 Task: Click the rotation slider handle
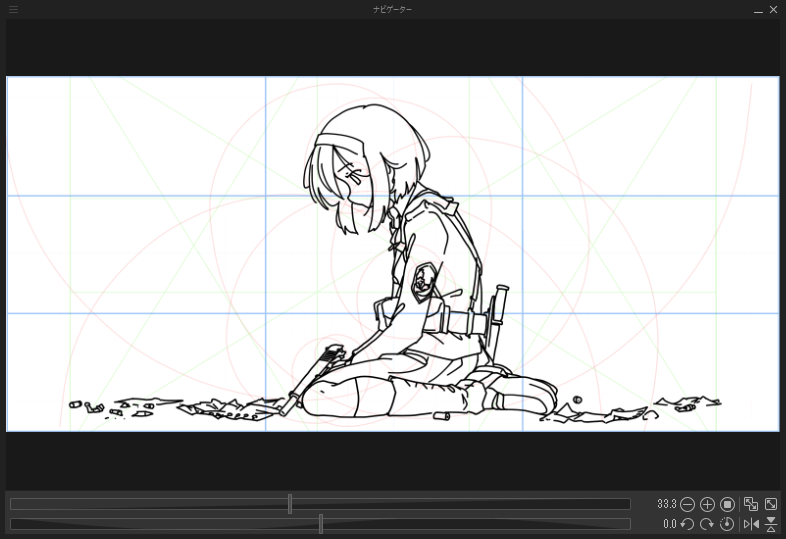pyautogui.click(x=321, y=524)
